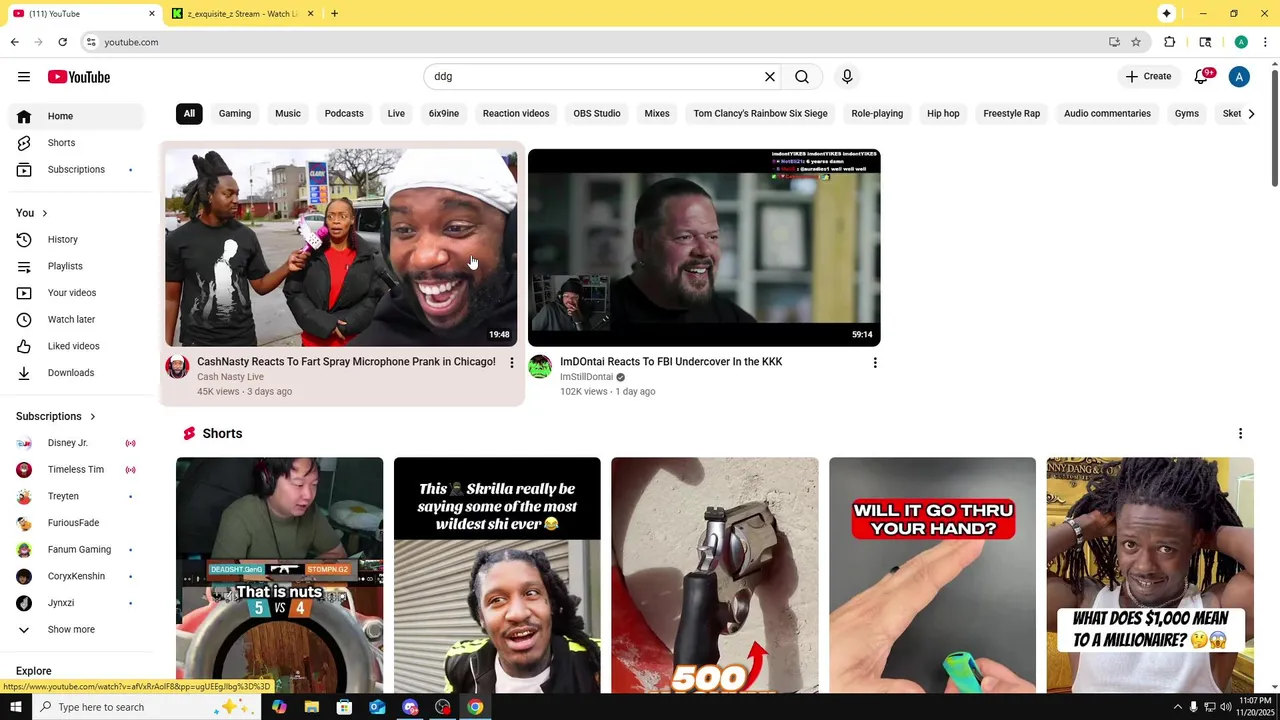Open more options for the ImDOntai video
Screen dimensions: 1280x720
[x=875, y=363]
